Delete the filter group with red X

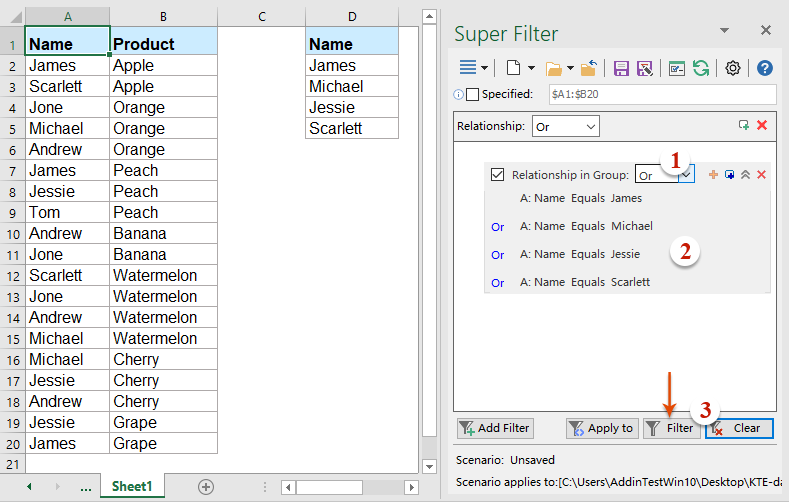(x=761, y=175)
